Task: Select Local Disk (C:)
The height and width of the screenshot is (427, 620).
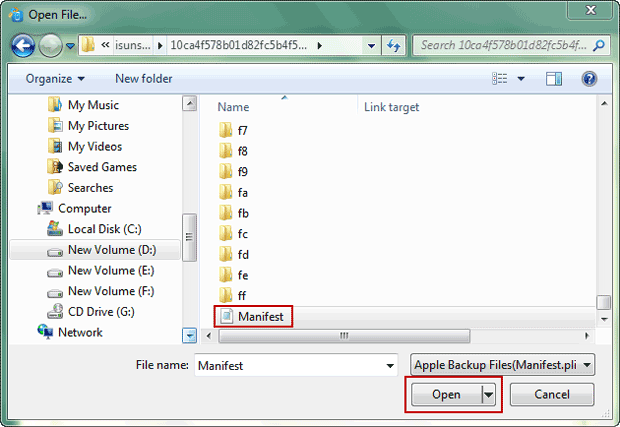Action: click(105, 229)
